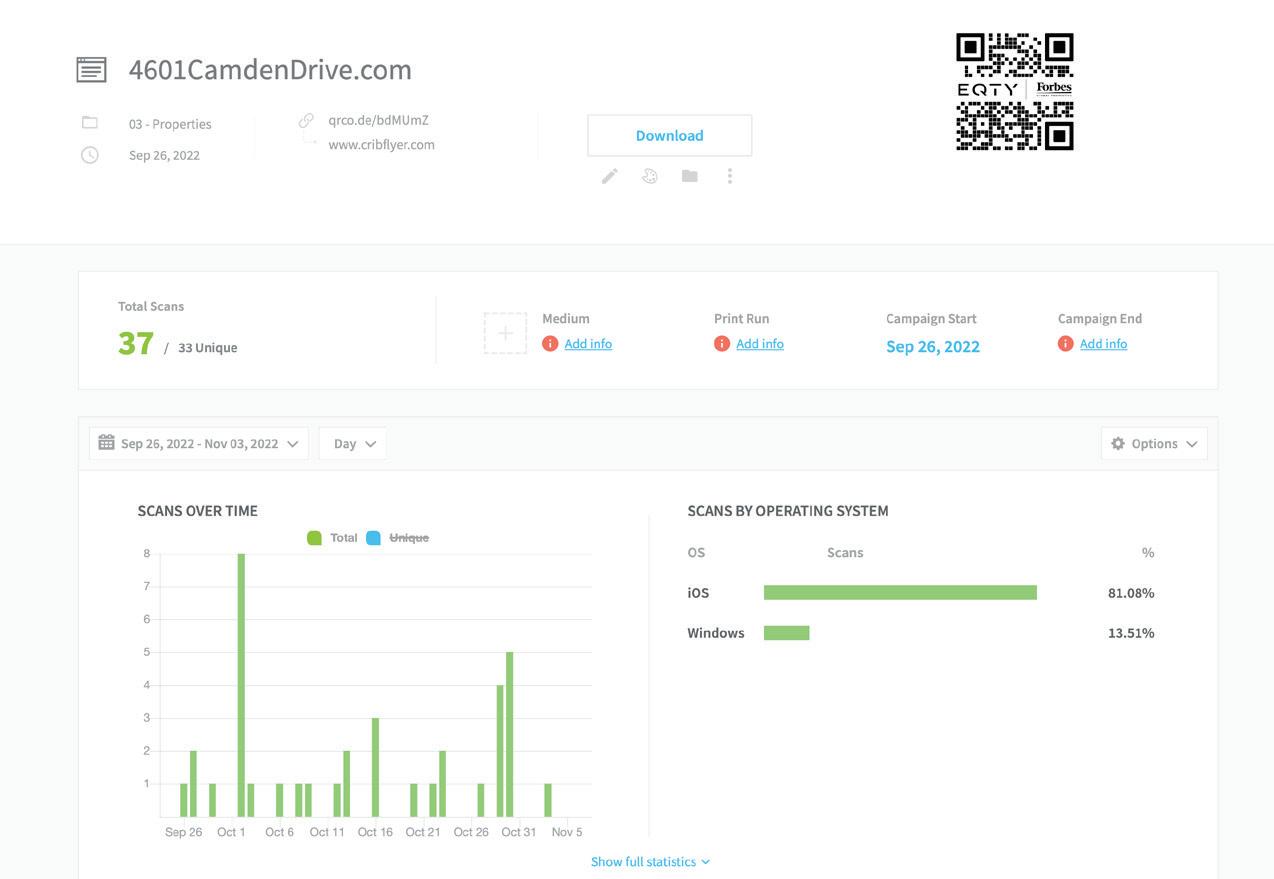Click the folder icon next to 03 - Properties

point(90,122)
